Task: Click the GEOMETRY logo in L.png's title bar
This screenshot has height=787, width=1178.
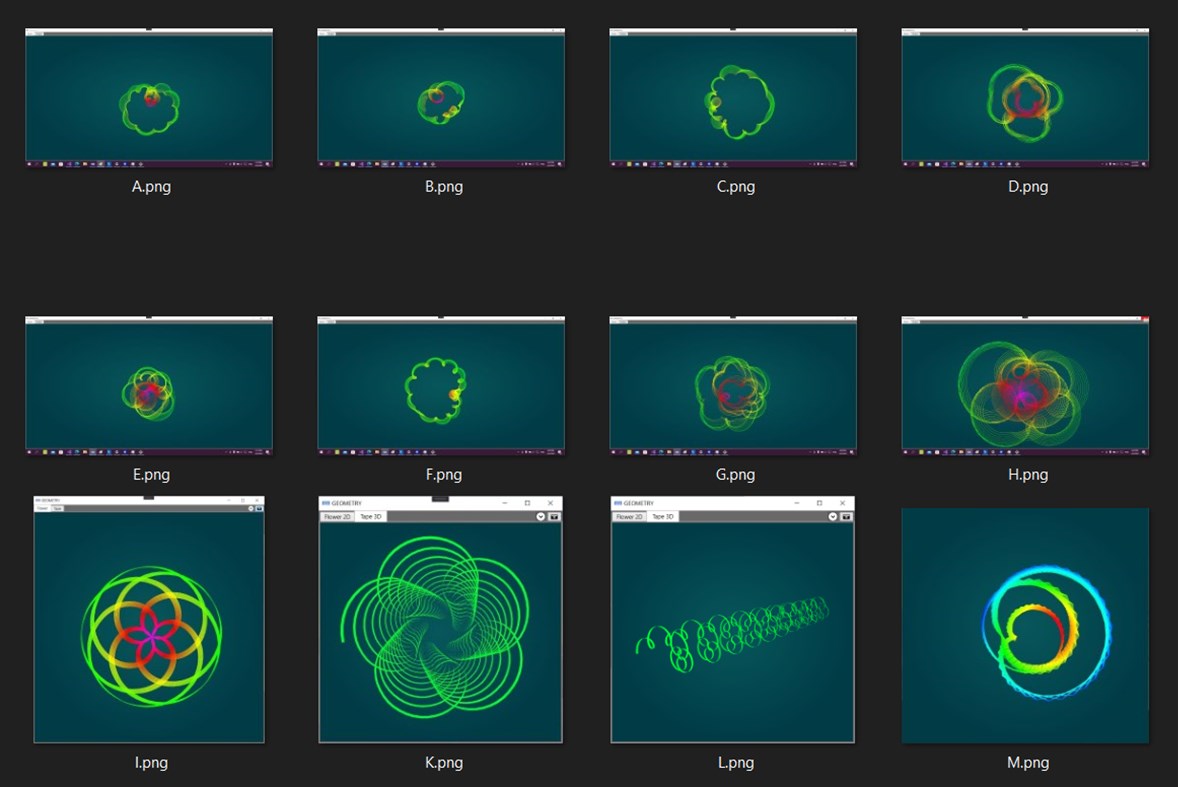Action: 616,503
